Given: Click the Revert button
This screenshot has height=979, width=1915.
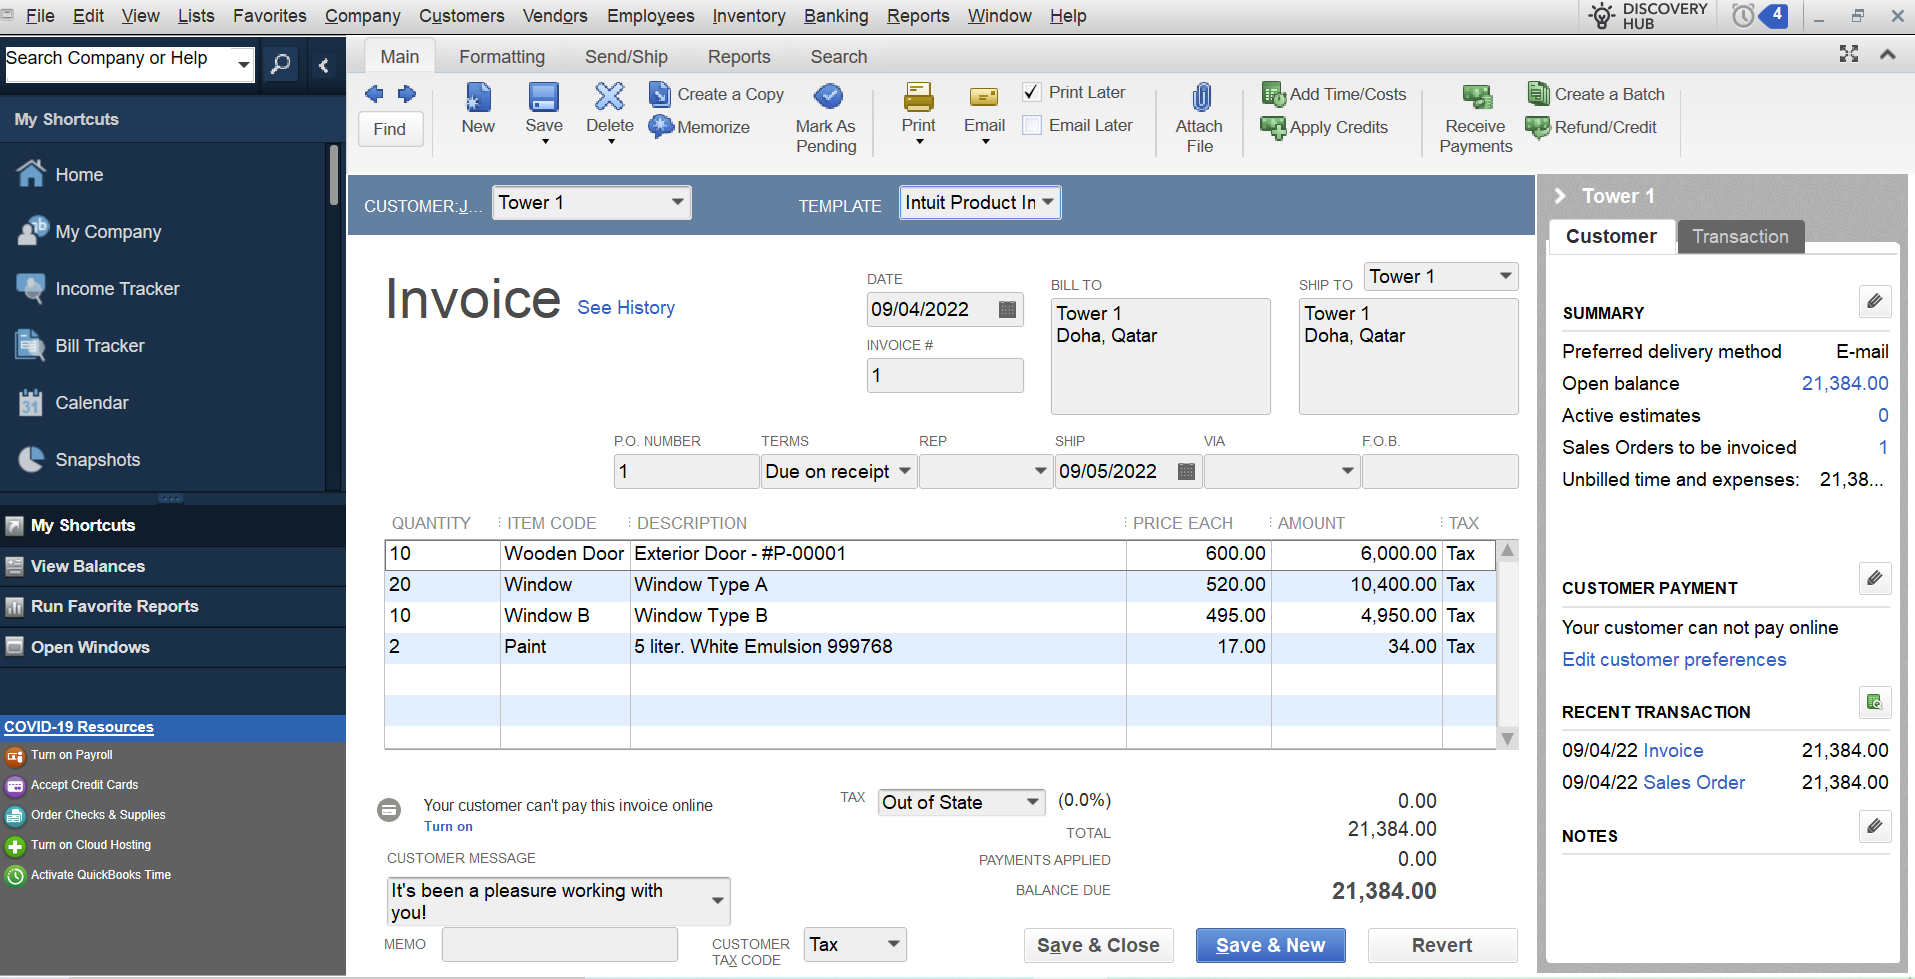Looking at the screenshot, I should tap(1442, 945).
